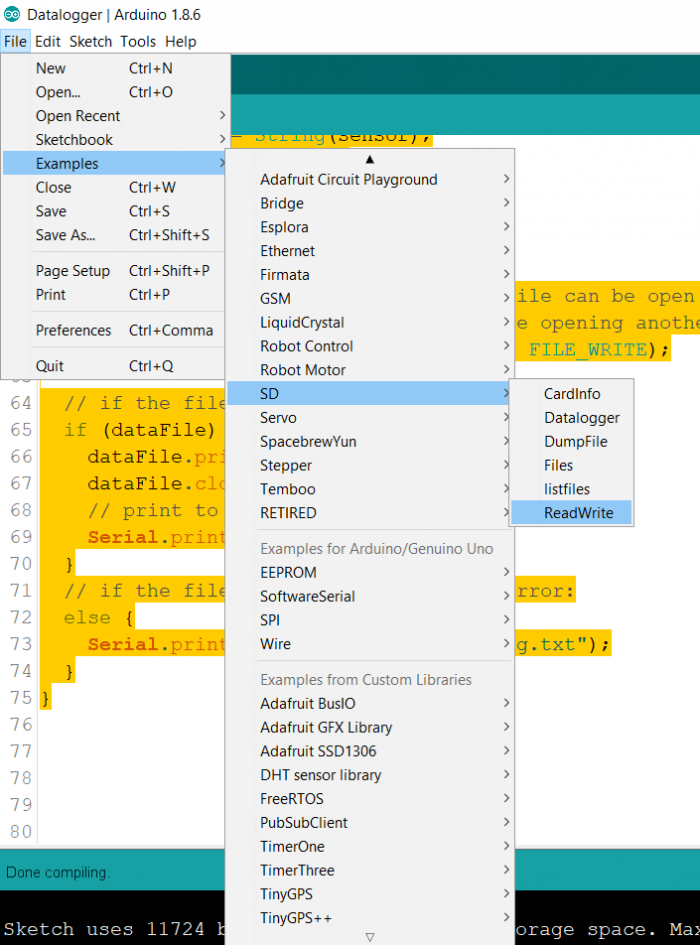Screen dimensions: 700x945
Task: Expand the TimerThree examples submenu
Action: point(370,870)
